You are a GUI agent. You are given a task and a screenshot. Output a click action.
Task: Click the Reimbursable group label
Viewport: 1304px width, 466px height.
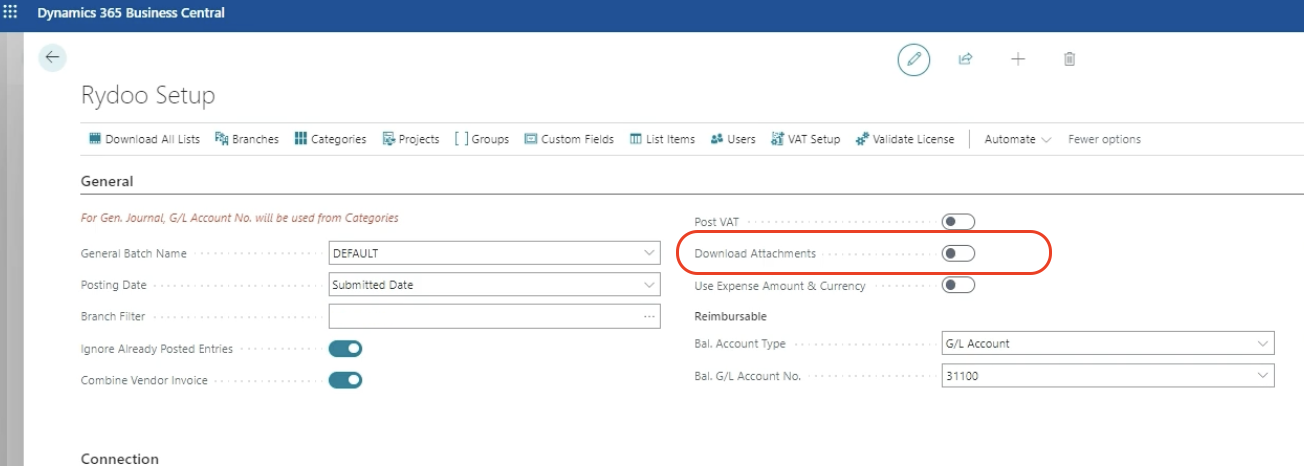click(730, 316)
